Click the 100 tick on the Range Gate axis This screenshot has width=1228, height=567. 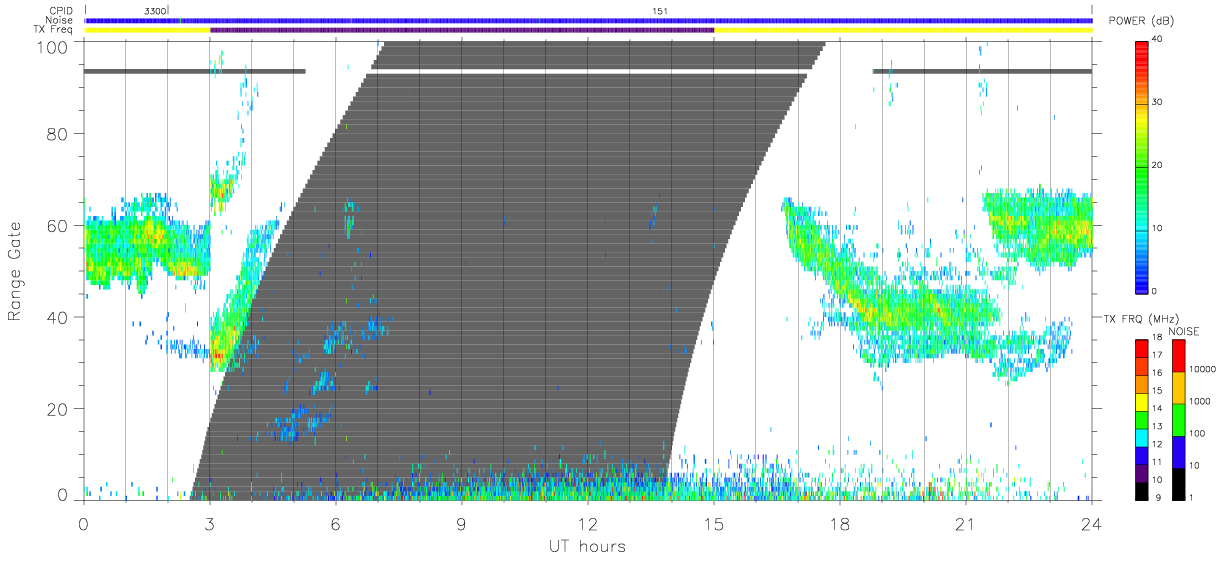[x=52, y=47]
